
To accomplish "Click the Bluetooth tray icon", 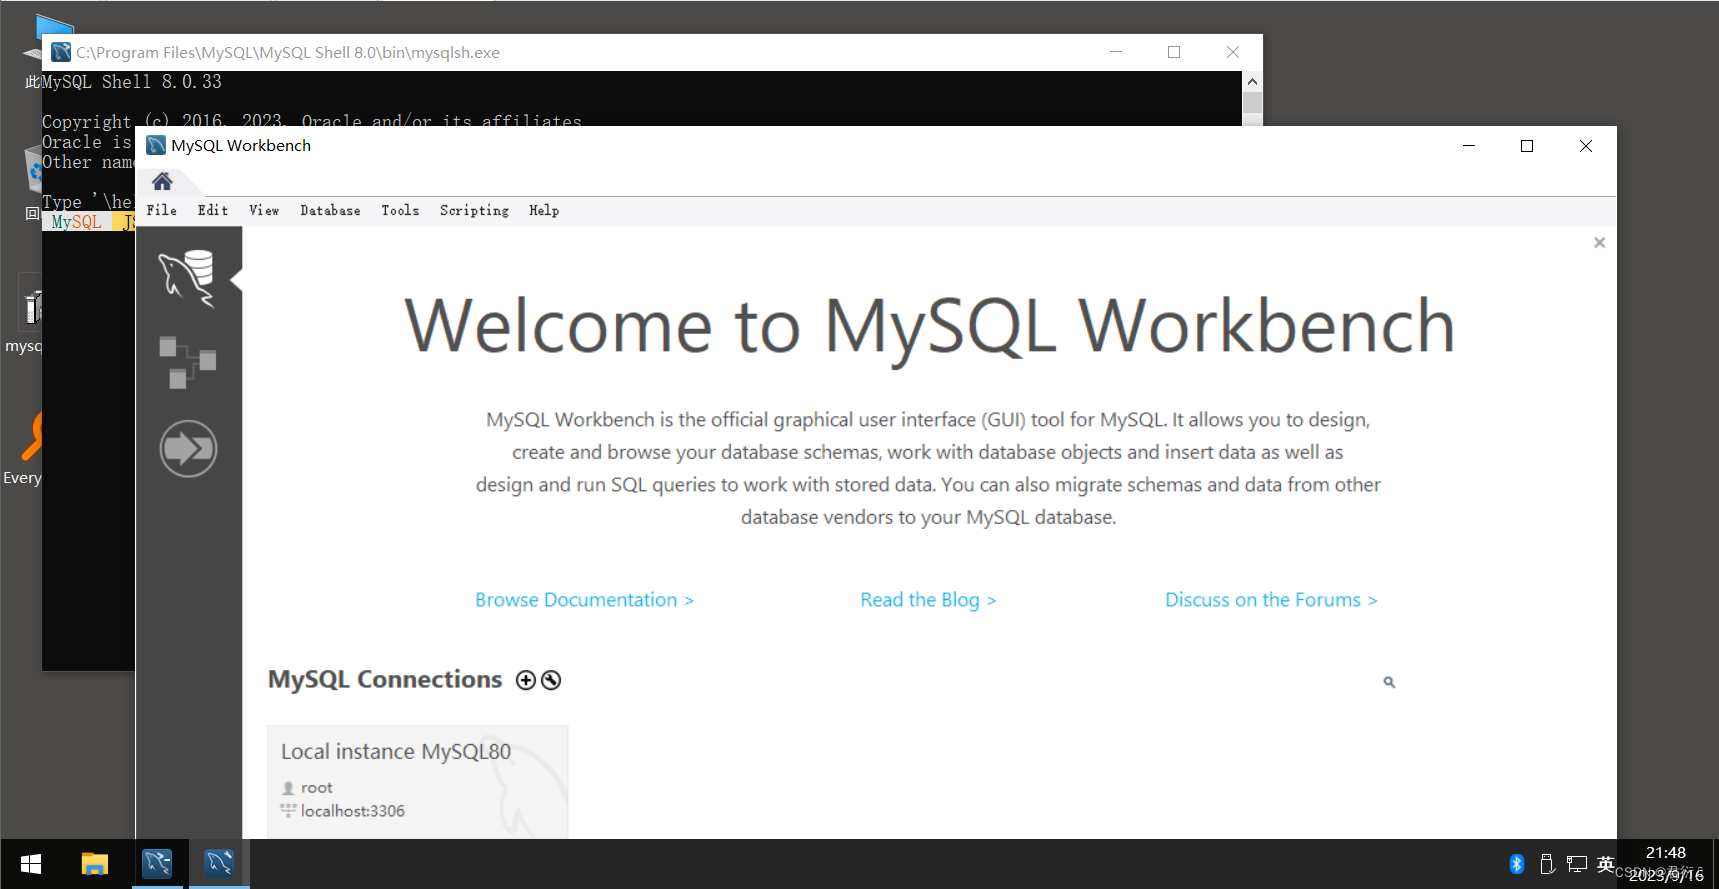I will pyautogui.click(x=1517, y=864).
